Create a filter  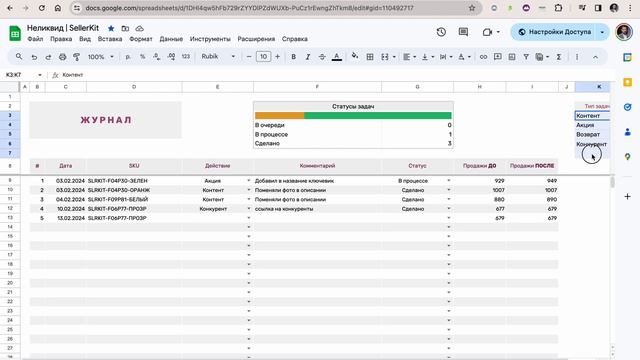point(526,57)
